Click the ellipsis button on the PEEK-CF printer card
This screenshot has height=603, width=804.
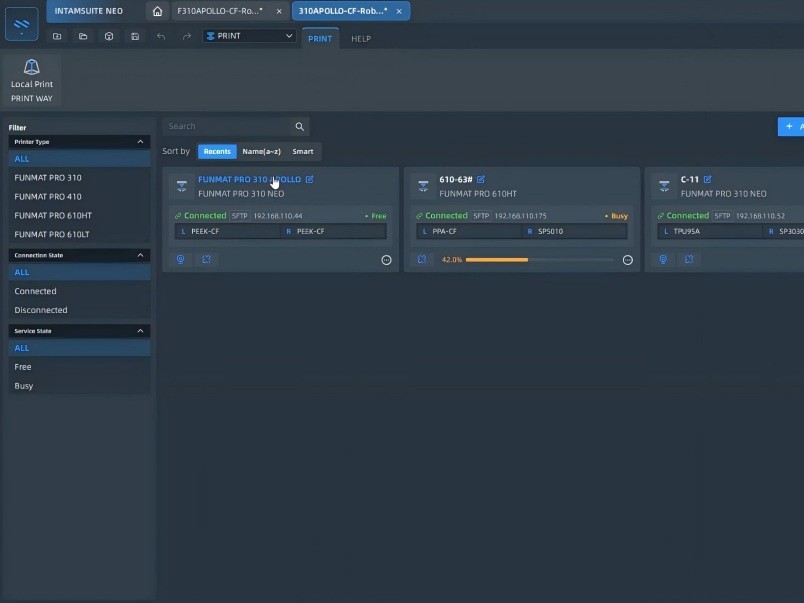pos(386,260)
